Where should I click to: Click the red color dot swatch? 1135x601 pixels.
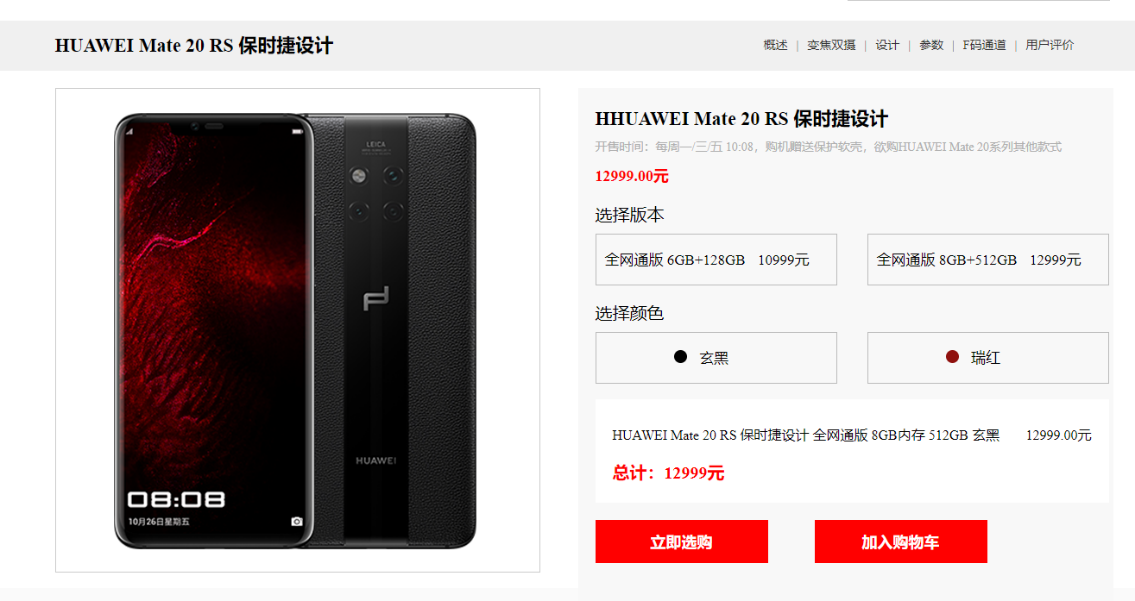pyautogui.click(x=952, y=356)
